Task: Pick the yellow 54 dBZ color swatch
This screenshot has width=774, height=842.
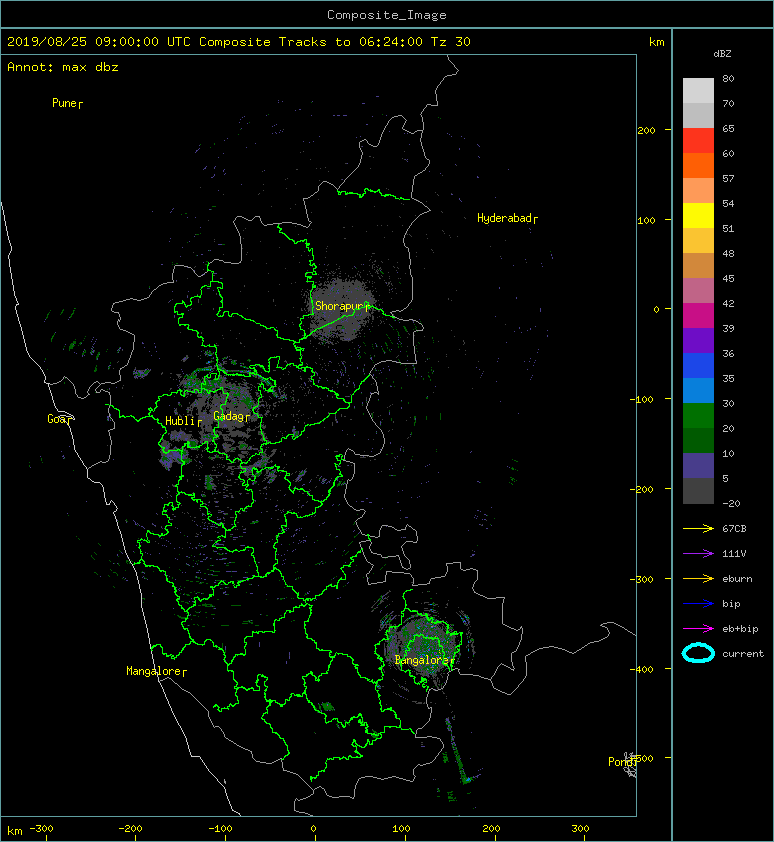Action: [698, 215]
